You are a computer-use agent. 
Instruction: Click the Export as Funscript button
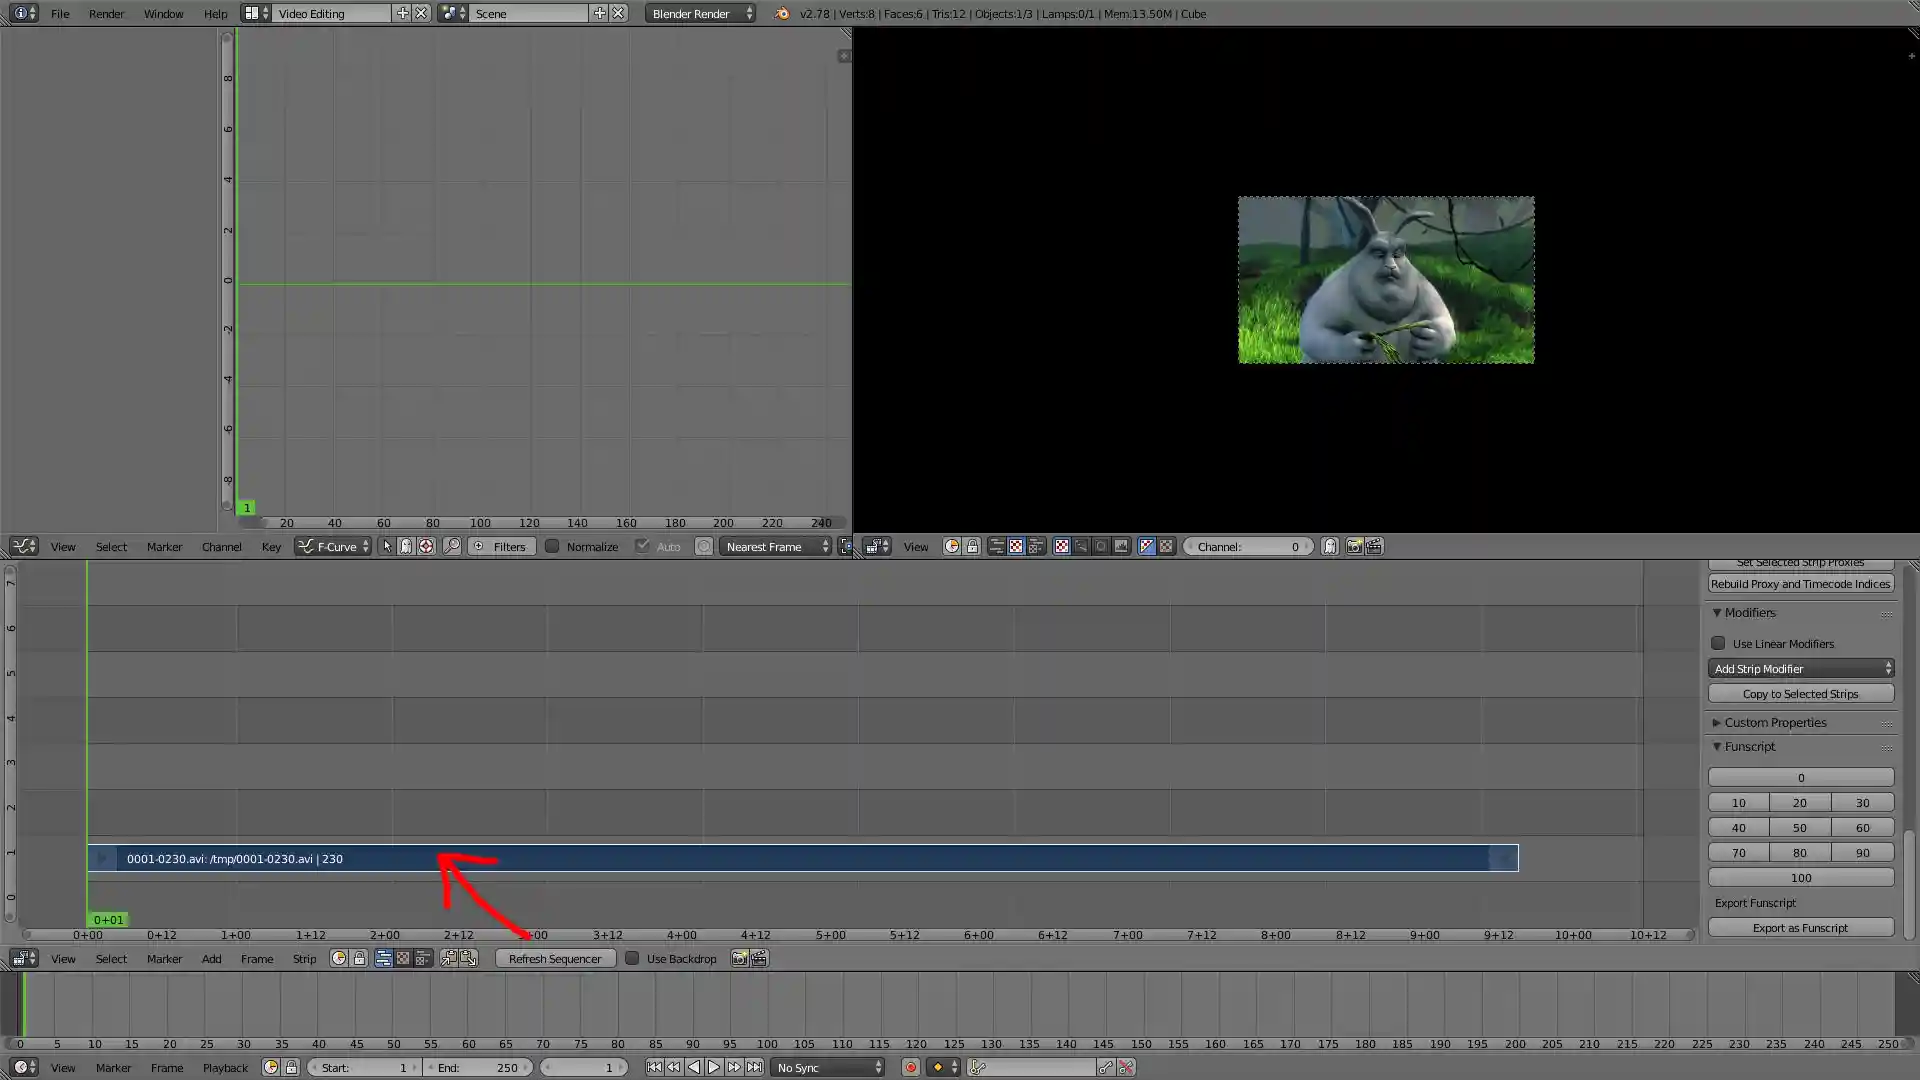pos(1800,928)
